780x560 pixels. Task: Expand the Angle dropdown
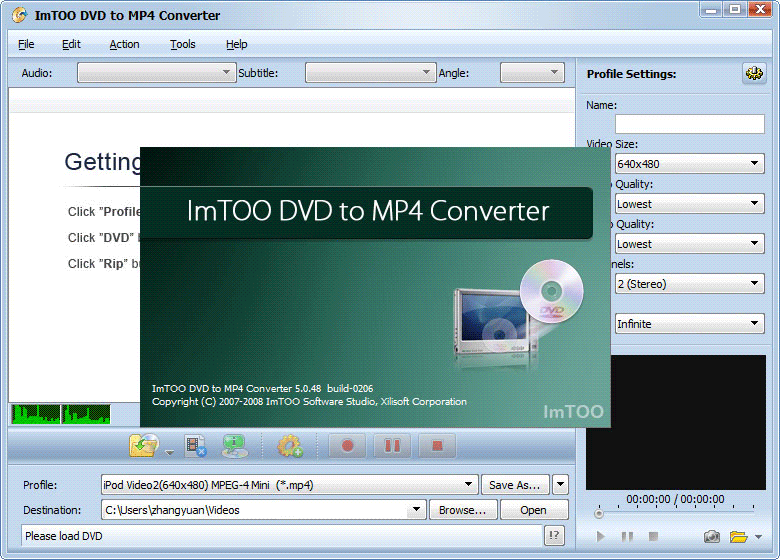click(532, 73)
